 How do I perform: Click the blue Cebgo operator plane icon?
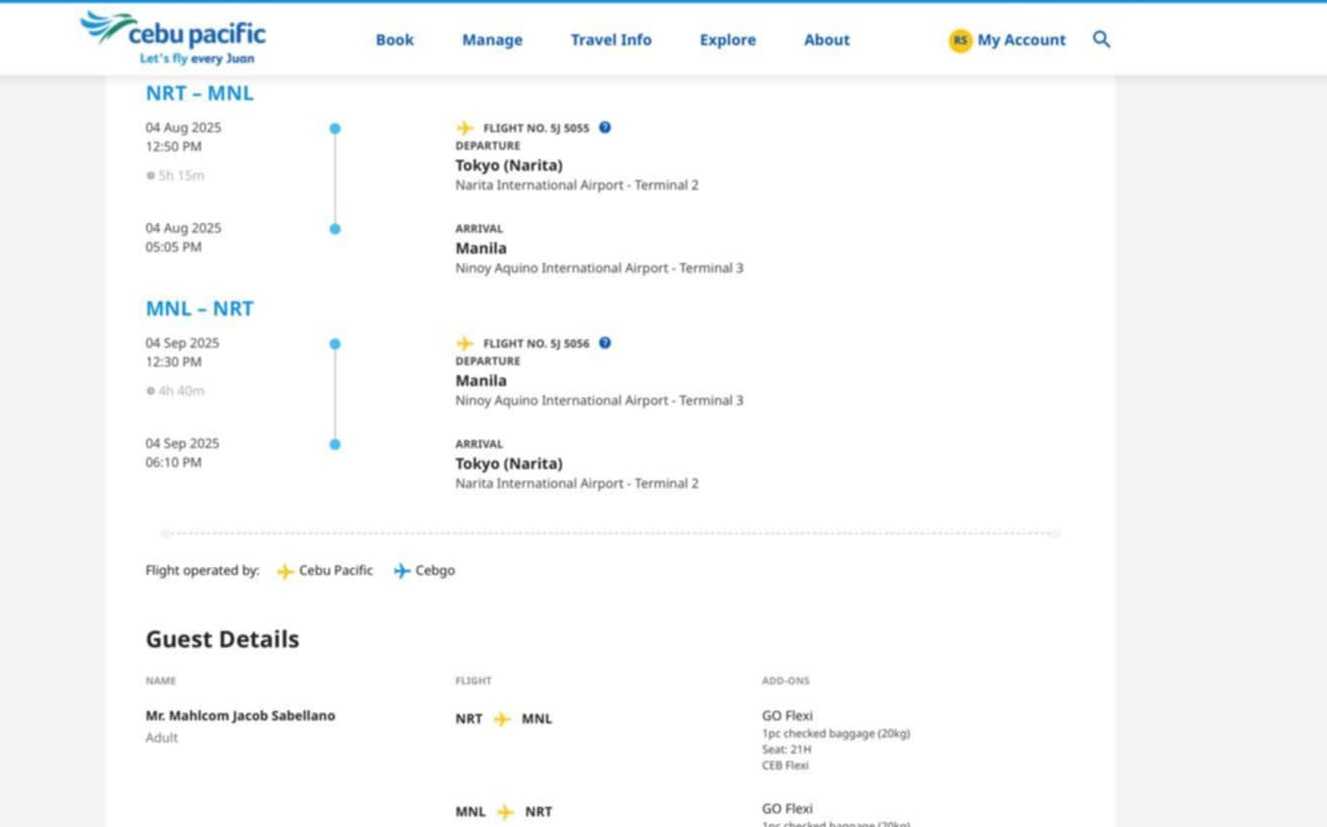pyautogui.click(x=402, y=571)
